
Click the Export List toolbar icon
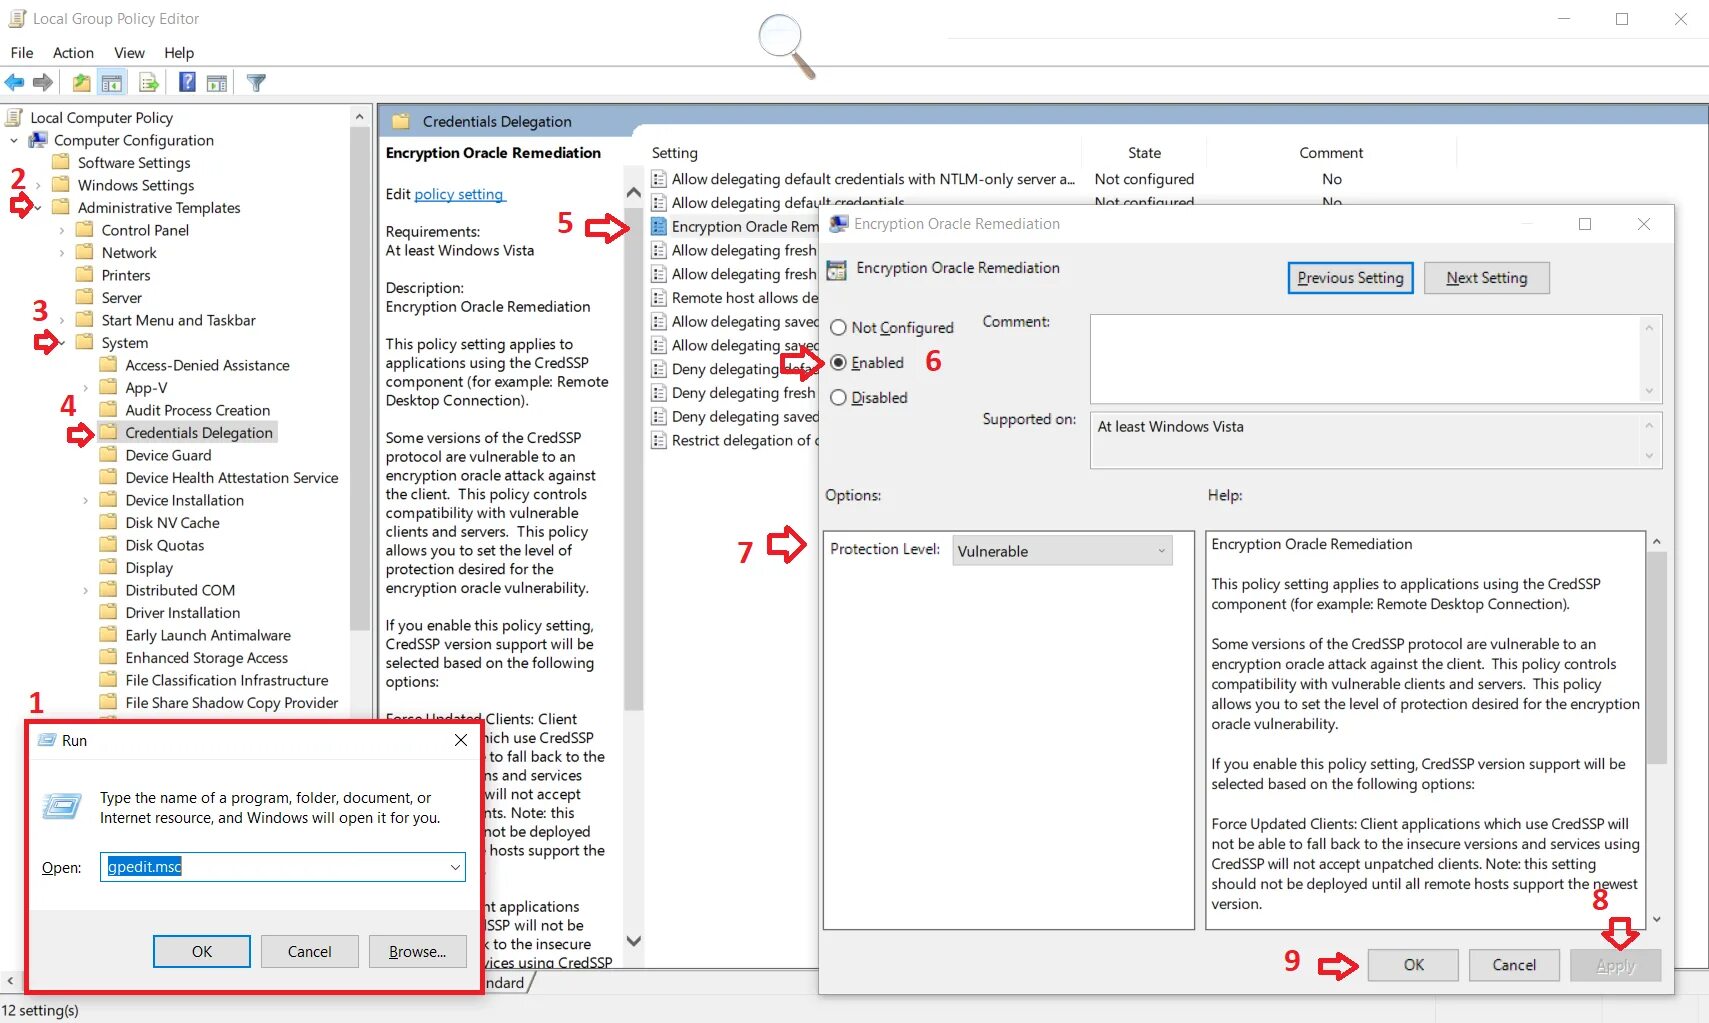tap(149, 83)
